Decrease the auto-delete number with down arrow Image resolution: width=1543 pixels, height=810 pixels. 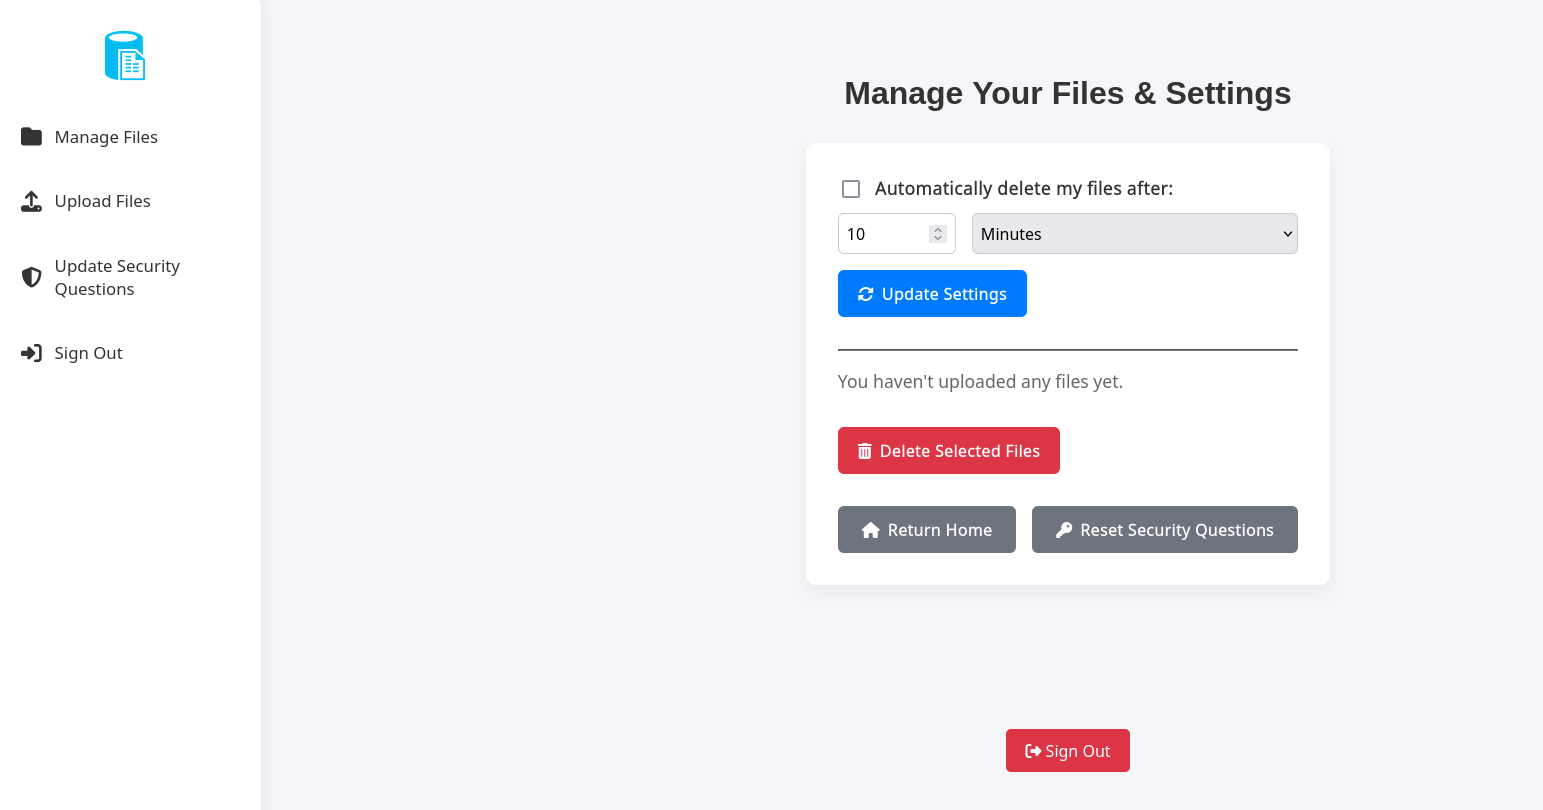938,239
